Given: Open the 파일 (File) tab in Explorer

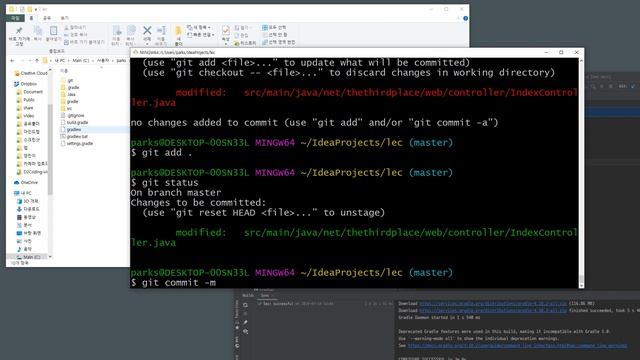Looking at the screenshot, I should click(15, 18).
